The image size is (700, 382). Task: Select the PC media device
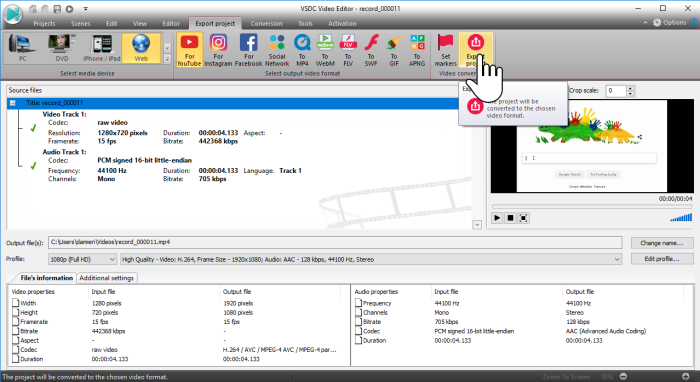pos(22,48)
